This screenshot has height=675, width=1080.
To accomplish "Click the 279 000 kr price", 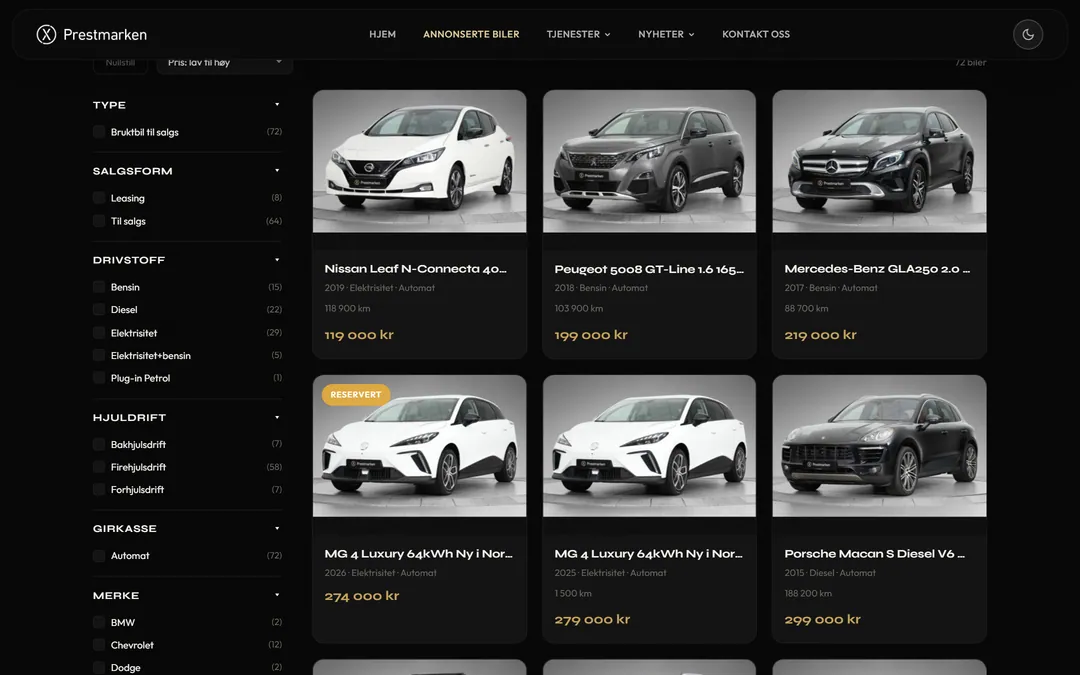I will click(x=592, y=619).
